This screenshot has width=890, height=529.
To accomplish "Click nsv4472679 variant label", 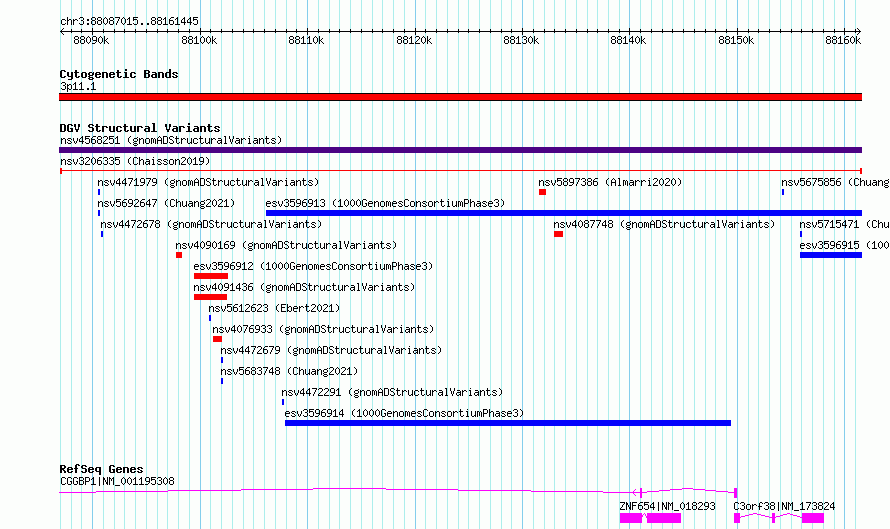I will point(331,350).
